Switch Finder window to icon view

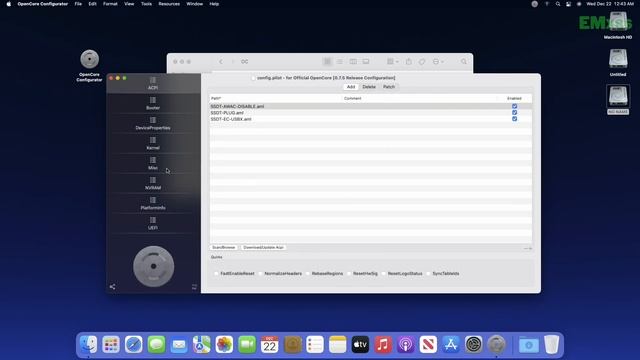point(327,62)
